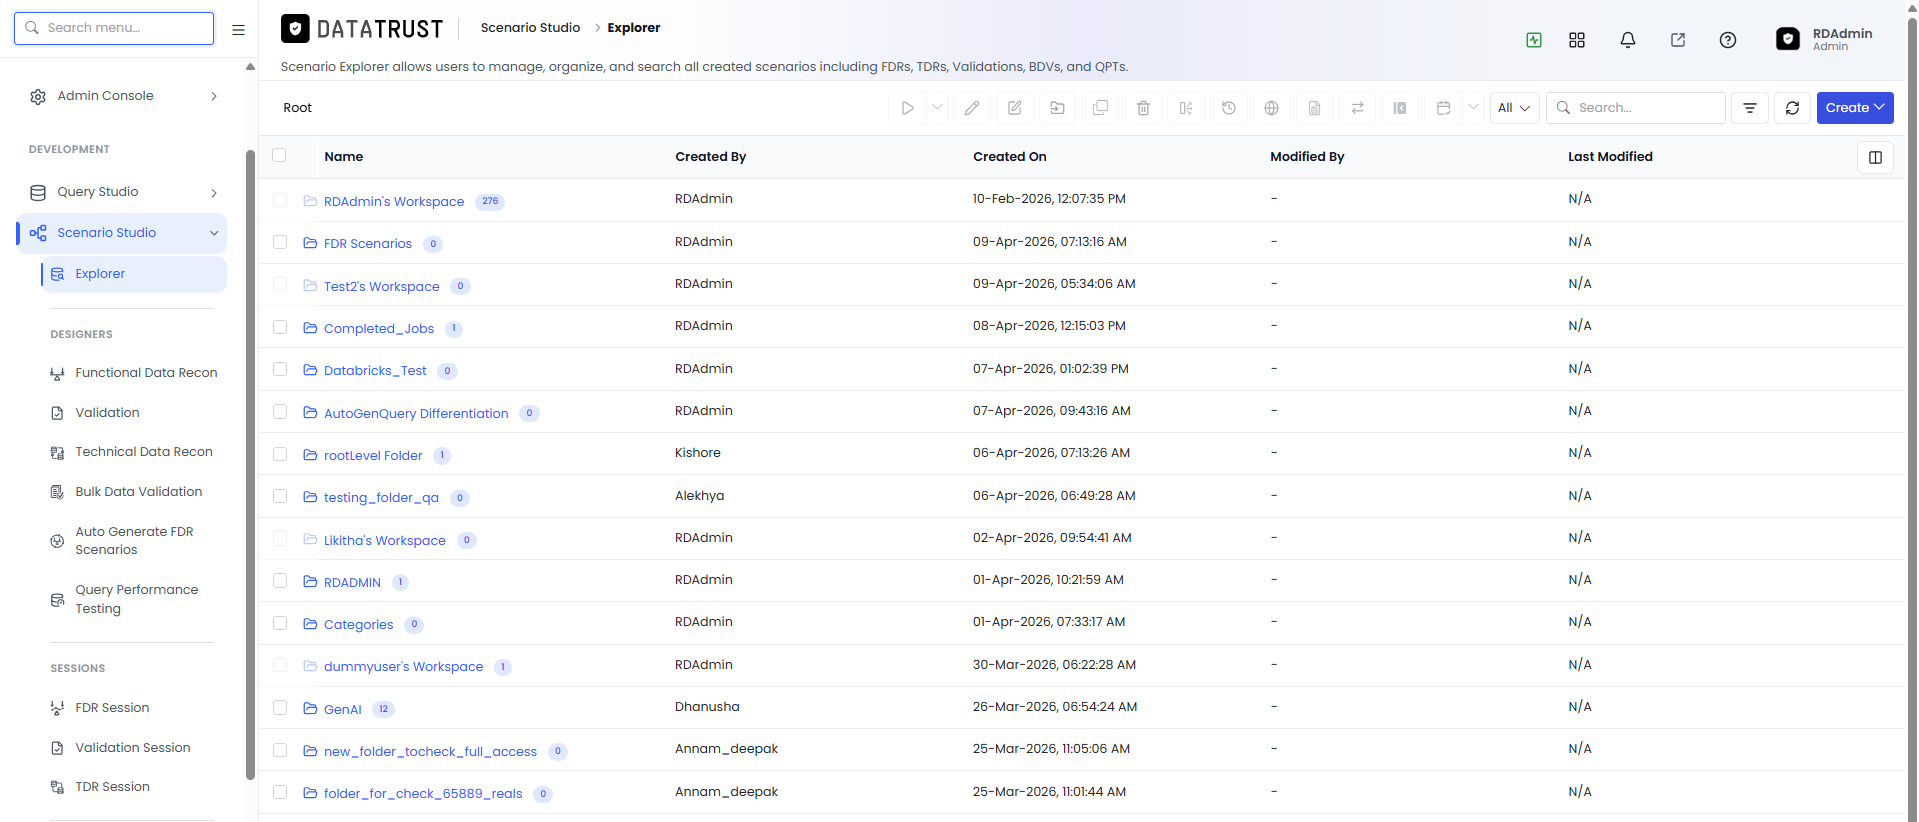Click the swap arrows toolbar icon

point(1358,108)
